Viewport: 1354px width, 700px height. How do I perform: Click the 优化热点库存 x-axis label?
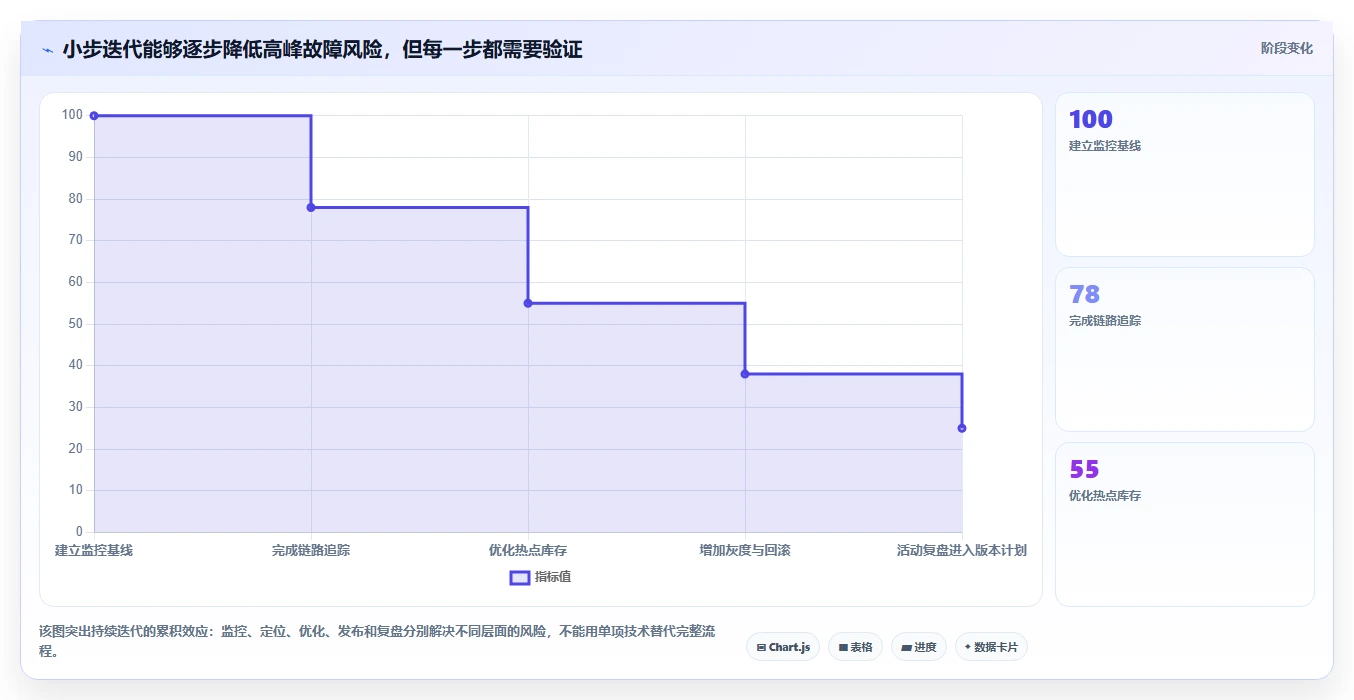pos(528,550)
